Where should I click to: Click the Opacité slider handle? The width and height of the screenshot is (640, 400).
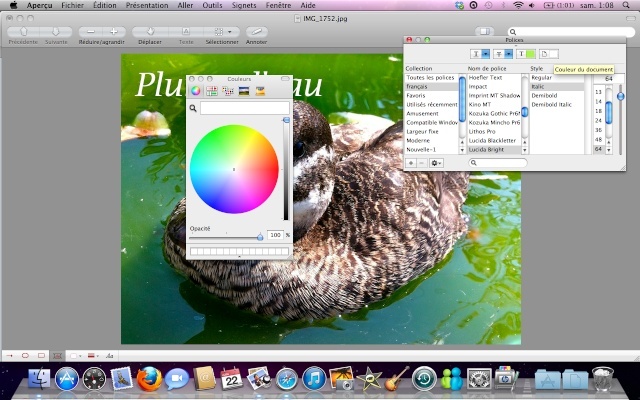point(260,235)
